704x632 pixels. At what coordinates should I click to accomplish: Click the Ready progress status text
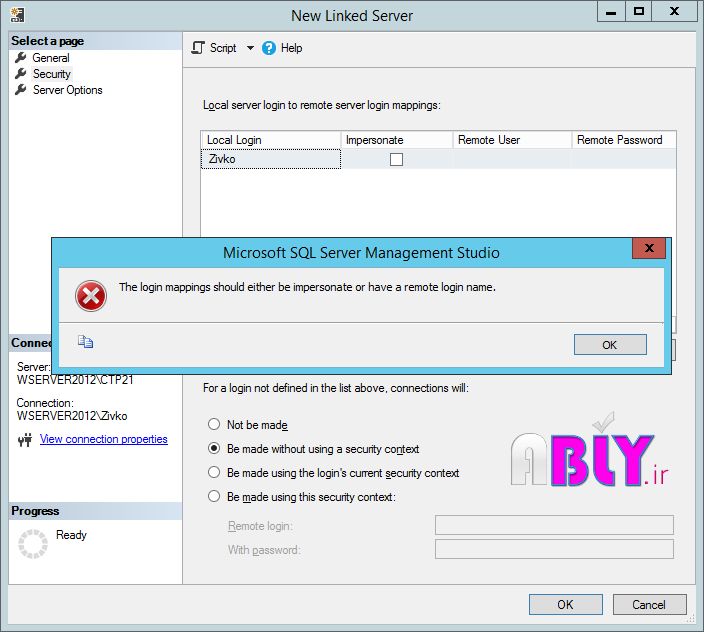point(71,535)
